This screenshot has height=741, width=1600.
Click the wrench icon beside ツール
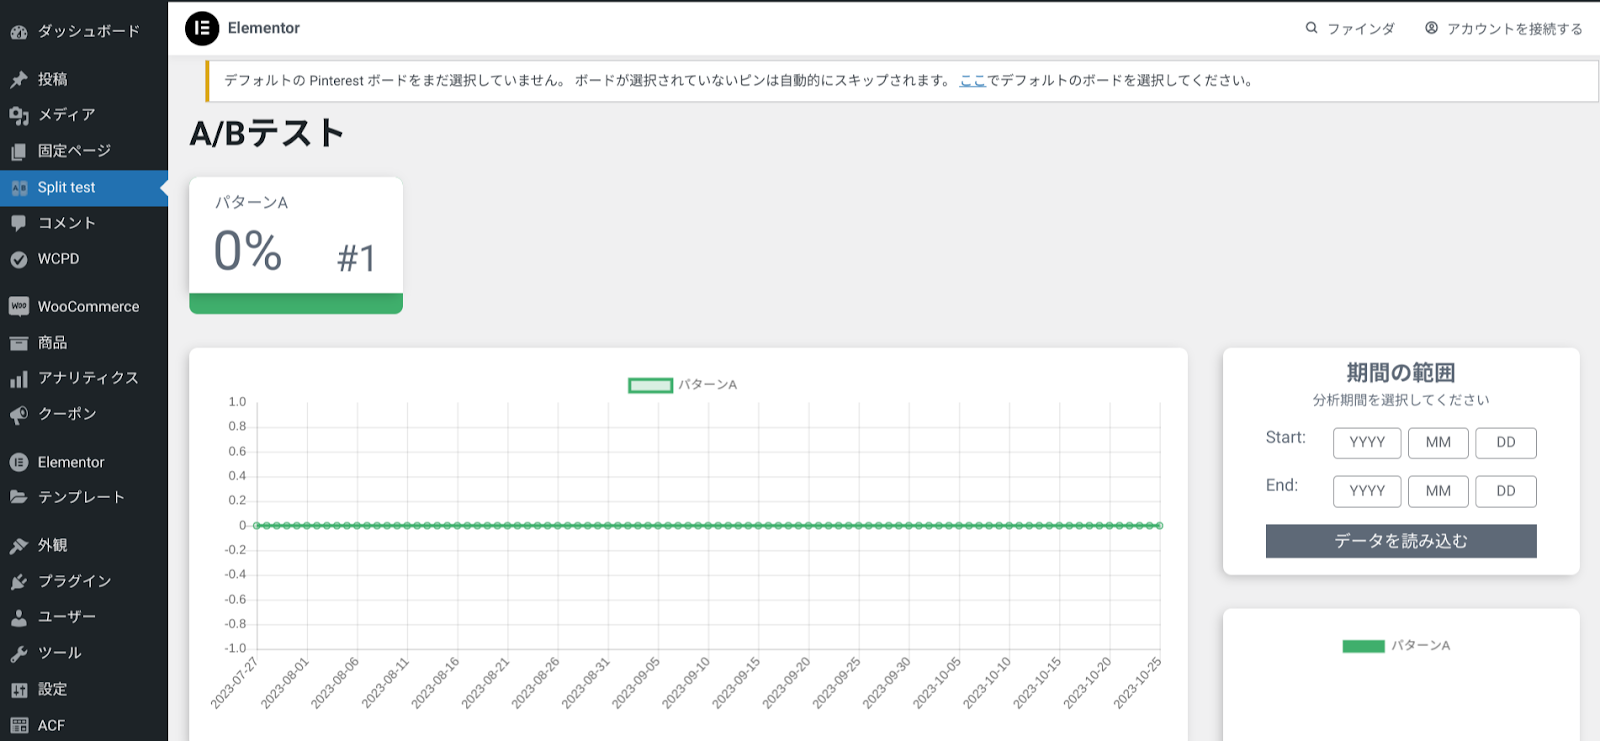19,654
